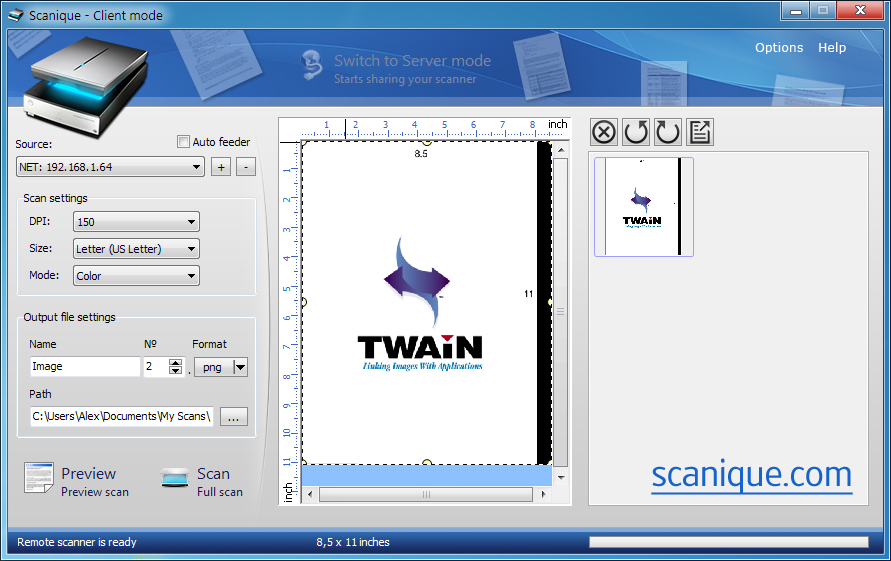891x561 pixels.
Task: Choose scan Mode from Color dropdown
Action: (136, 276)
